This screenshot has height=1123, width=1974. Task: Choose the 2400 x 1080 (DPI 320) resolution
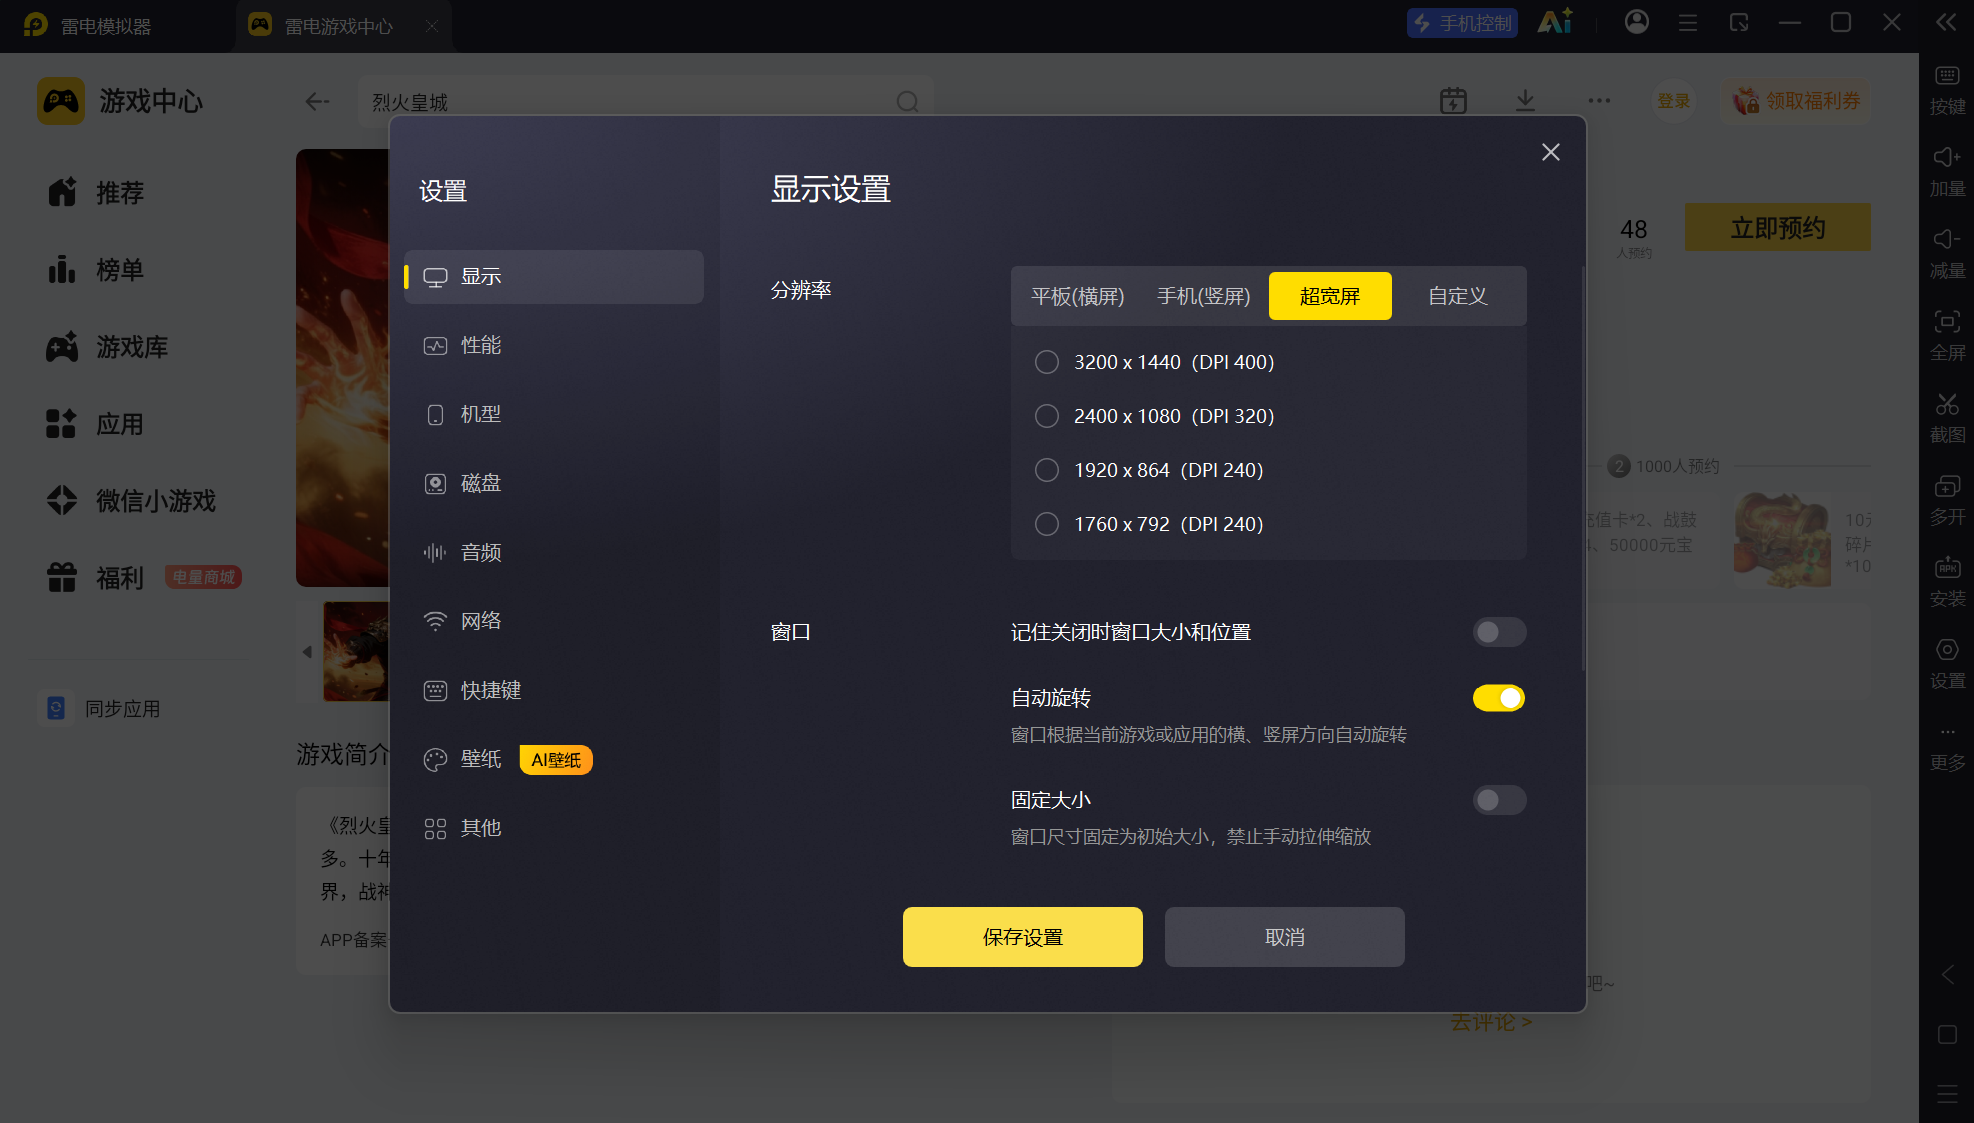[x=1155, y=416]
